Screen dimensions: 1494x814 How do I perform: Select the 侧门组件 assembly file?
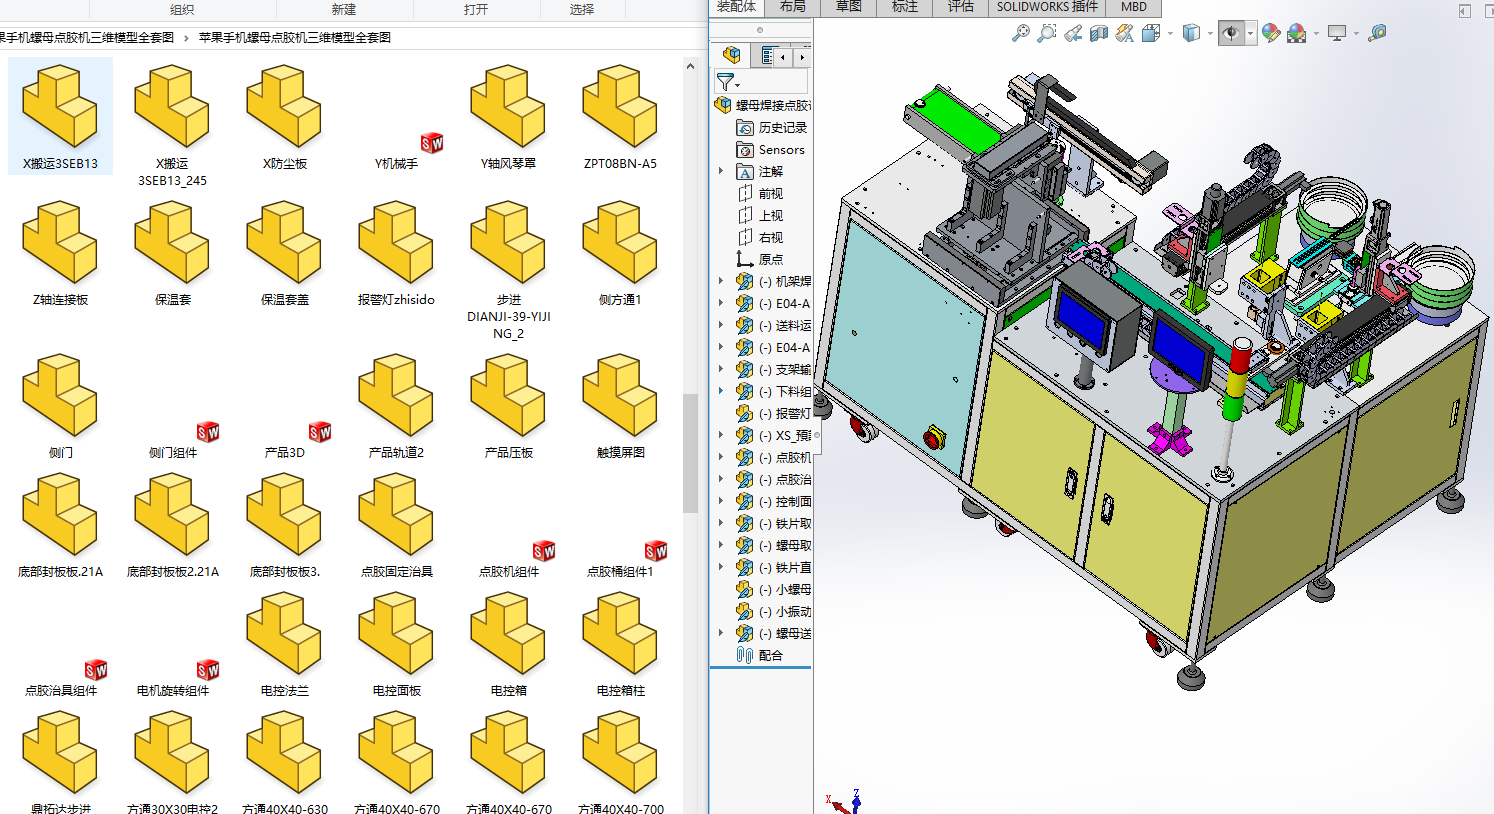172,441
